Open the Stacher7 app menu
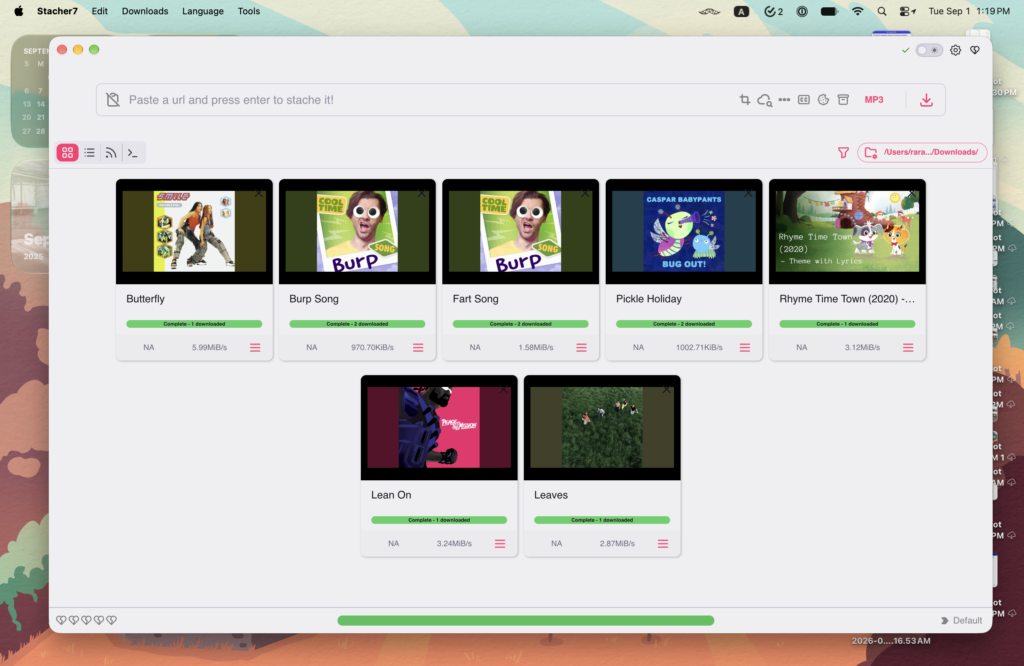 click(57, 11)
